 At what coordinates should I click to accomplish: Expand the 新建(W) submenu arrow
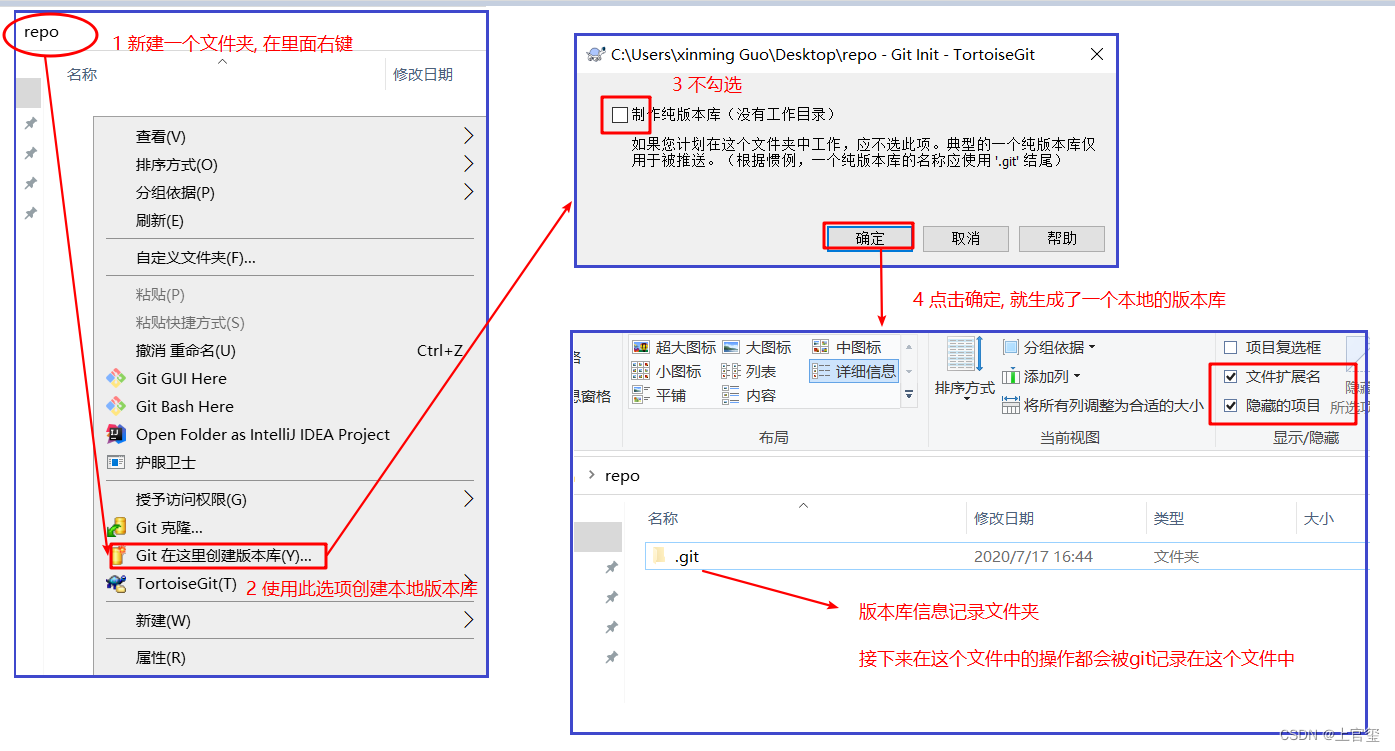pyautogui.click(x=468, y=620)
